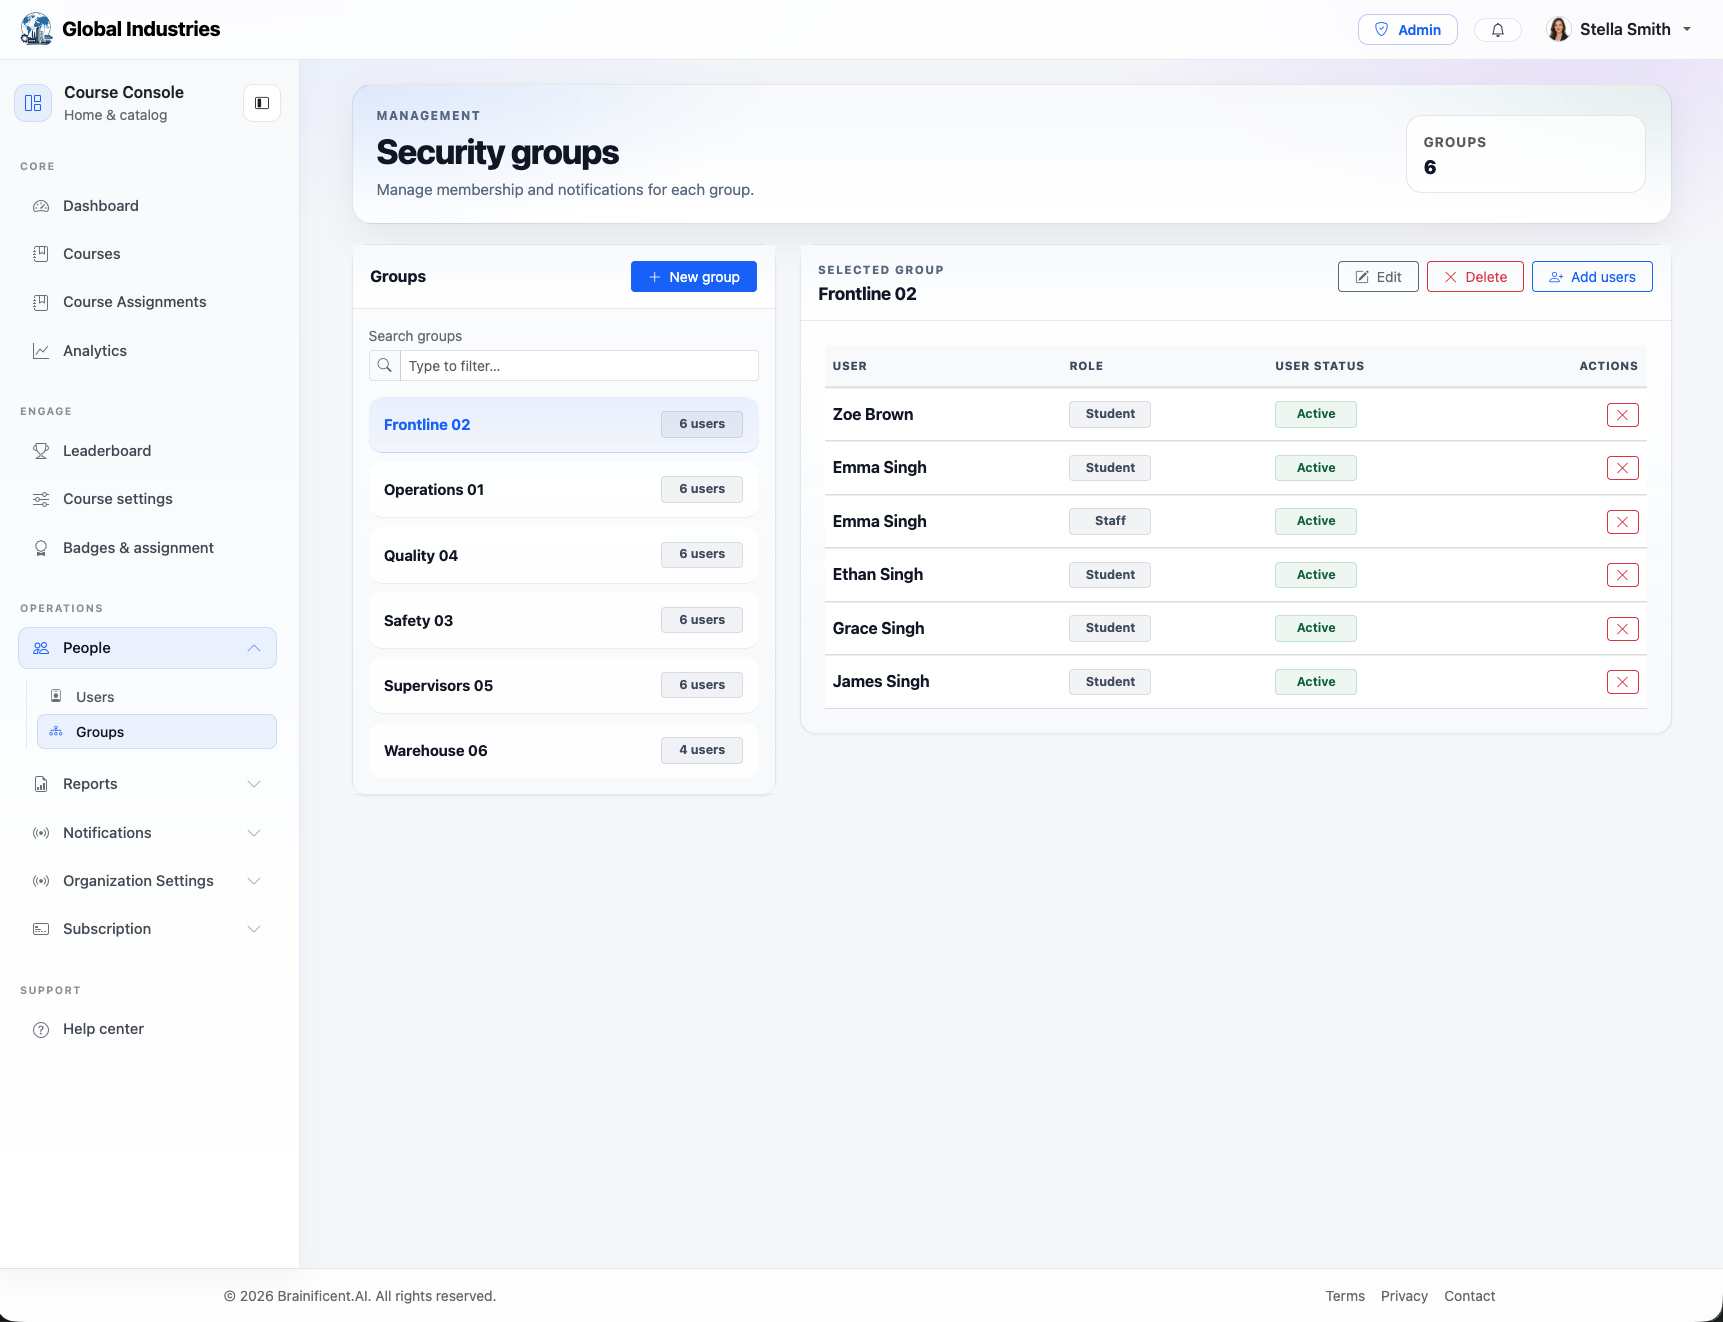Open the notifications bell
Screen dimensions: 1723x1322
click(x=1497, y=30)
